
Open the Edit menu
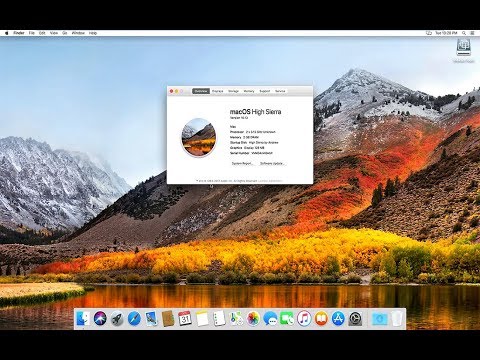tap(42, 33)
